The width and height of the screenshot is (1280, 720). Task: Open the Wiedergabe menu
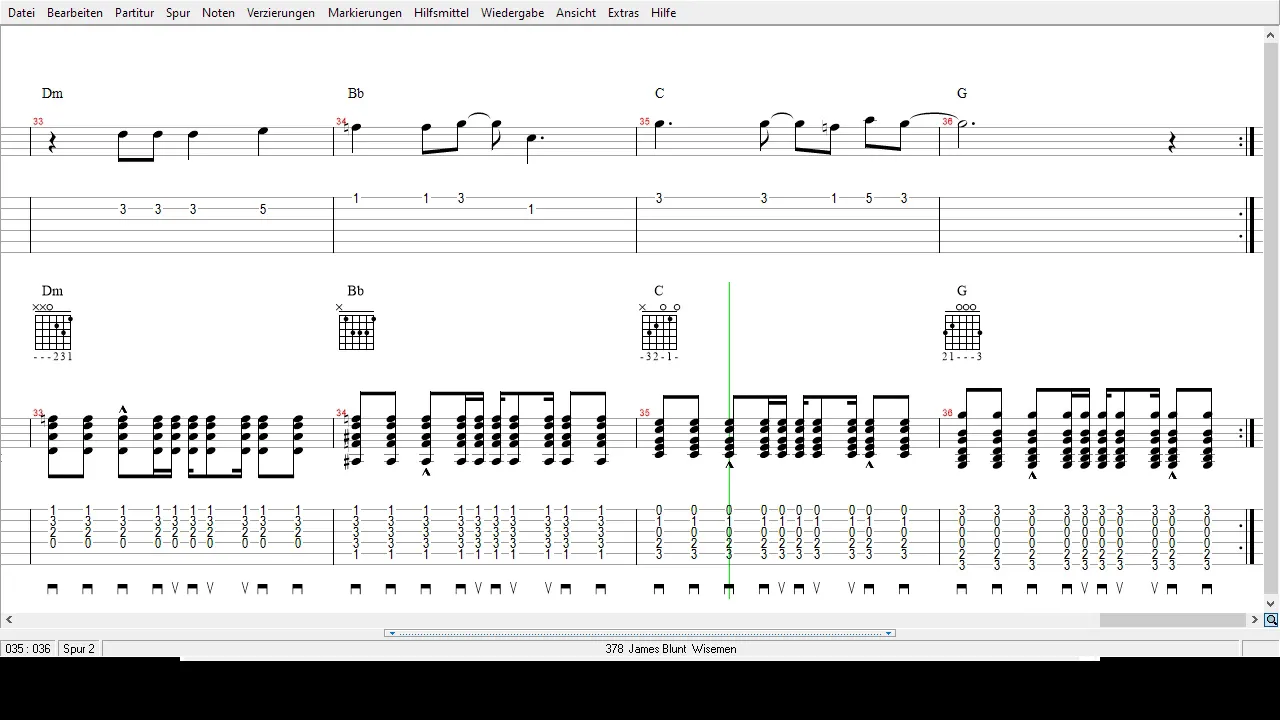tap(512, 13)
